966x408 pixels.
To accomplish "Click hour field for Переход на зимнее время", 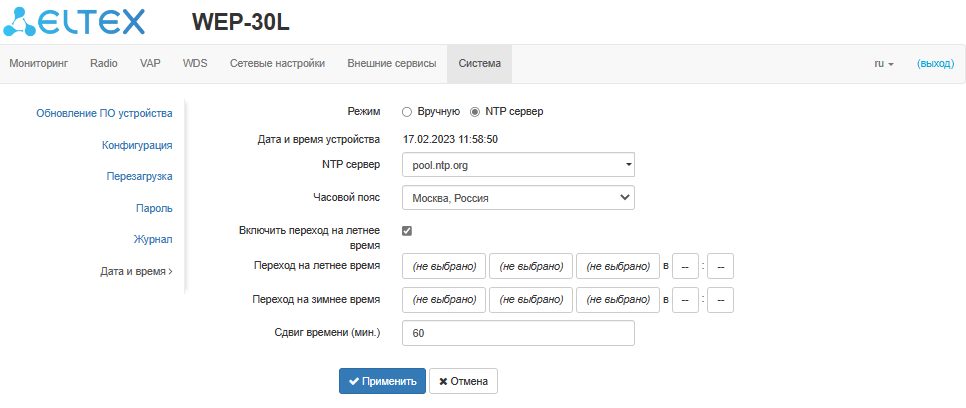I will [685, 300].
